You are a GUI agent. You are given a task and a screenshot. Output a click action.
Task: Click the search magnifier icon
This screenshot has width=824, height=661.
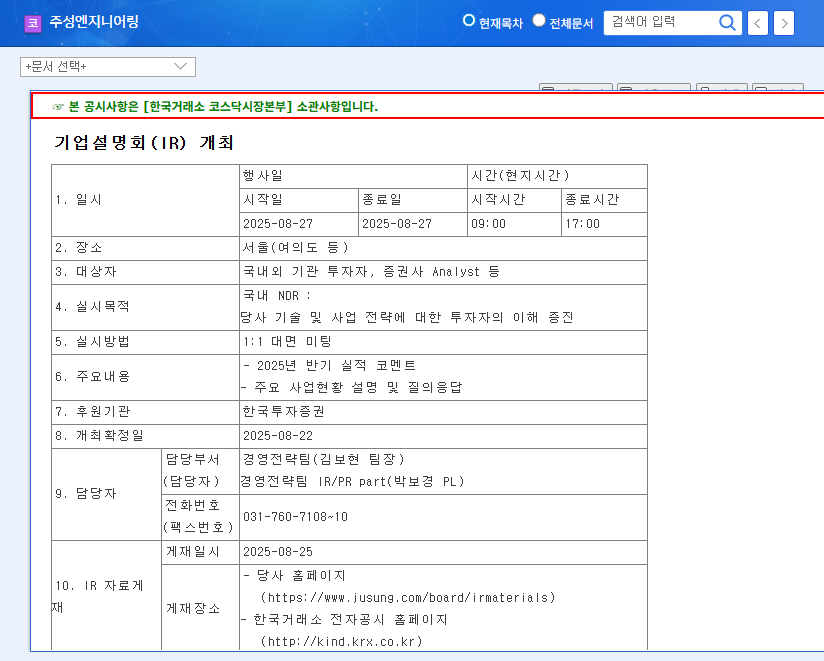click(727, 22)
